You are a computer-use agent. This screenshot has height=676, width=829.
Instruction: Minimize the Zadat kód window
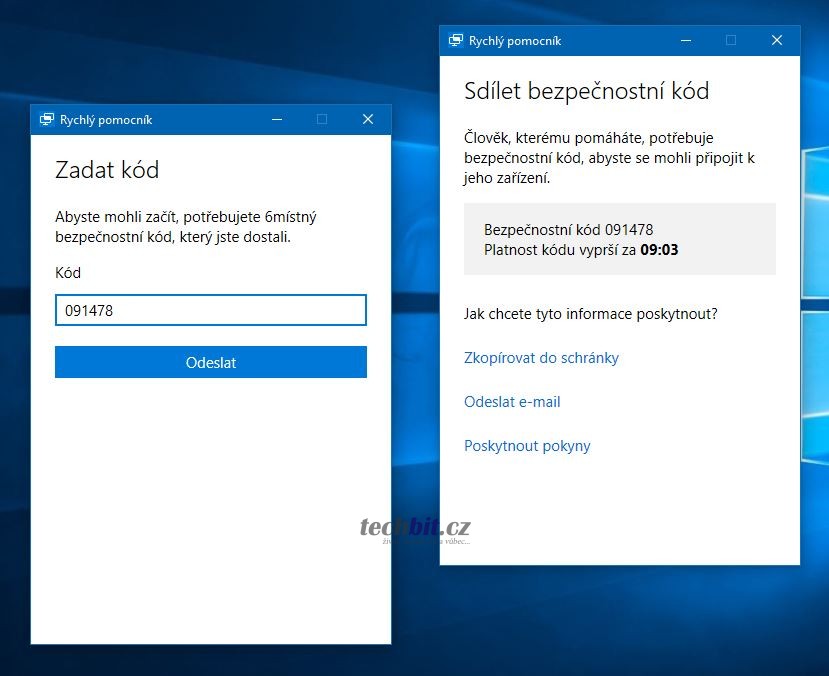pos(276,120)
